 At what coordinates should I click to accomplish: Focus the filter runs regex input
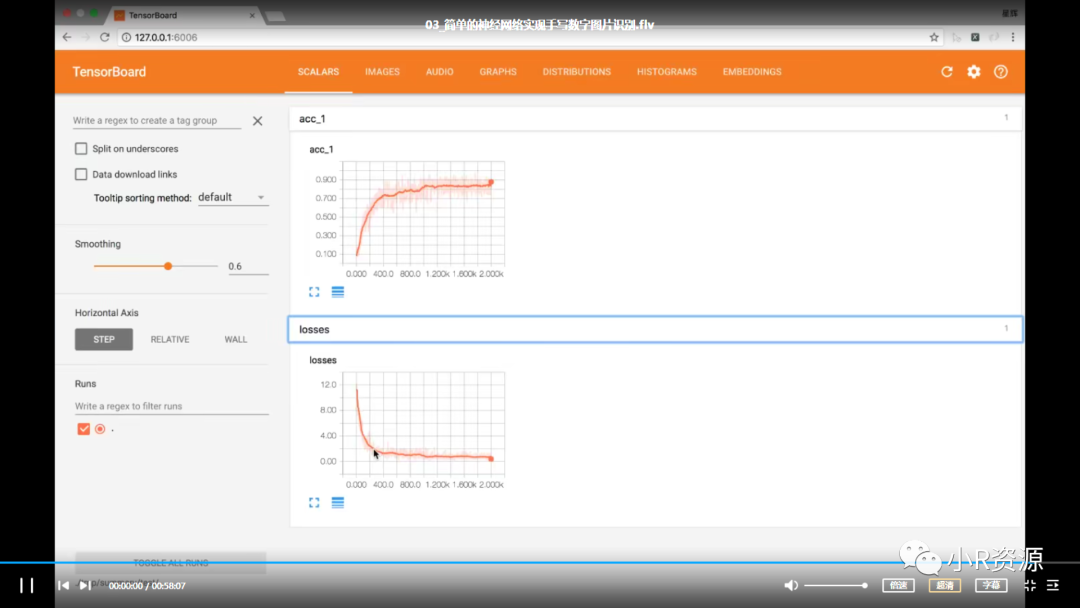point(172,406)
